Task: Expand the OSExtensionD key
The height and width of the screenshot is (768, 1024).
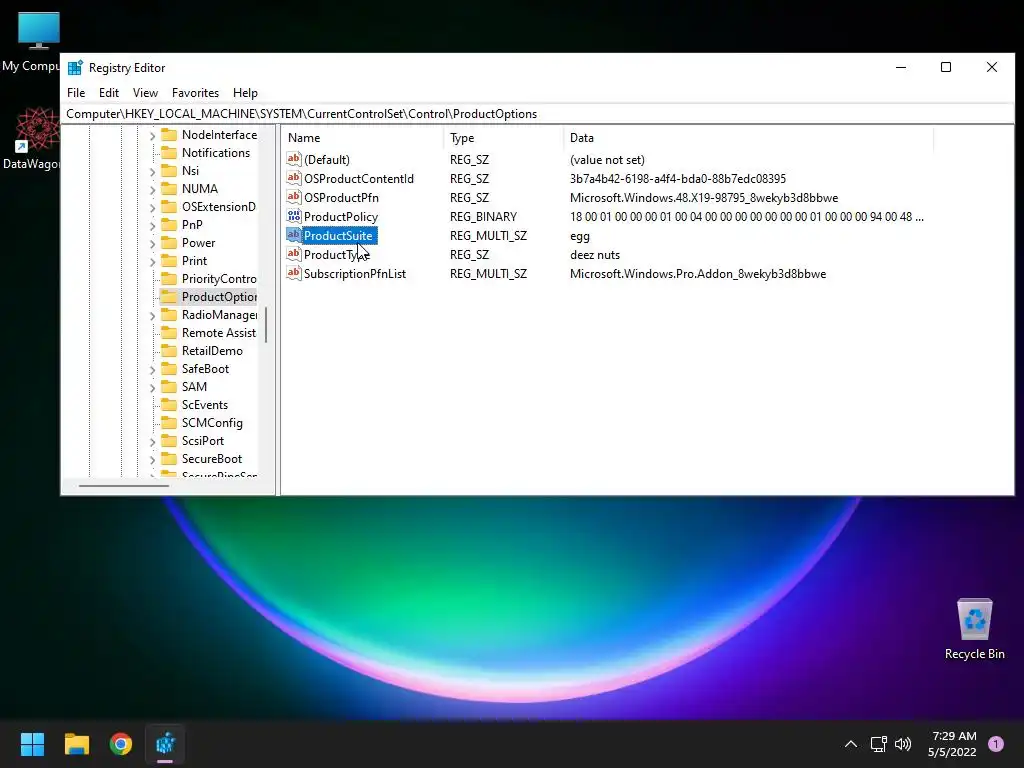Action: 152,207
